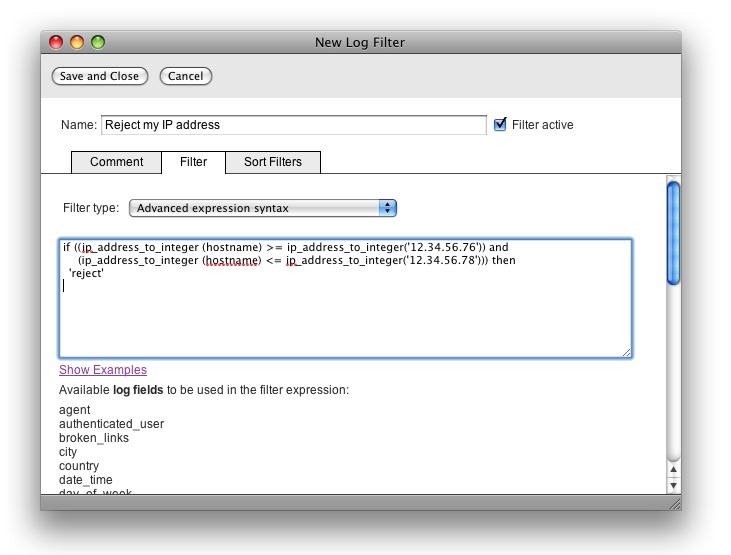Click the authenticated_user log field
The image size is (731, 555).
point(111,424)
